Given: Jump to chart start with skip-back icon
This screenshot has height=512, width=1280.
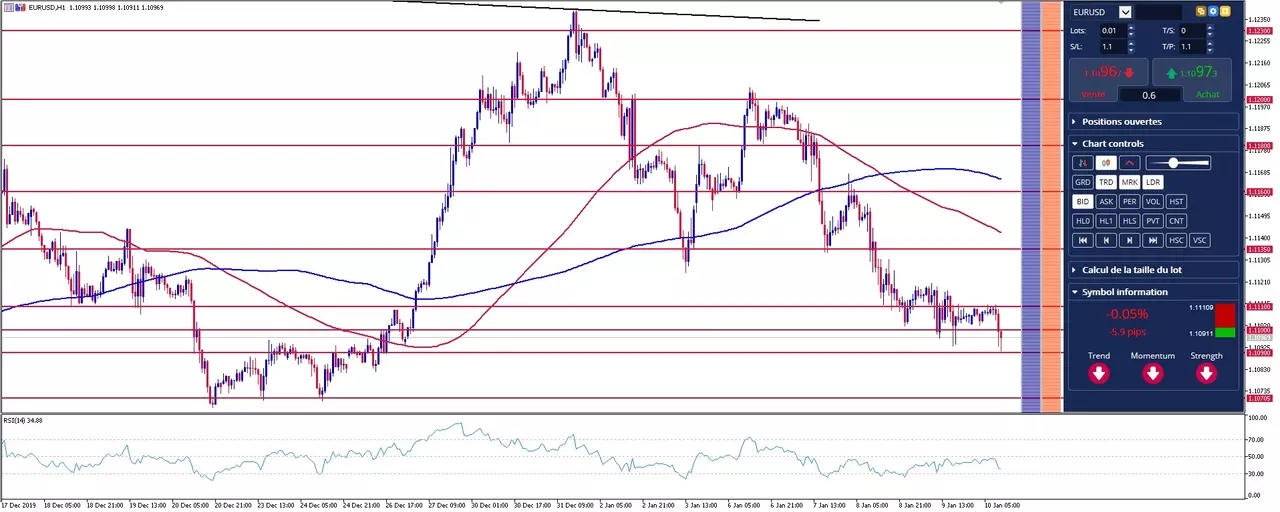Looking at the screenshot, I should coord(1082,240).
